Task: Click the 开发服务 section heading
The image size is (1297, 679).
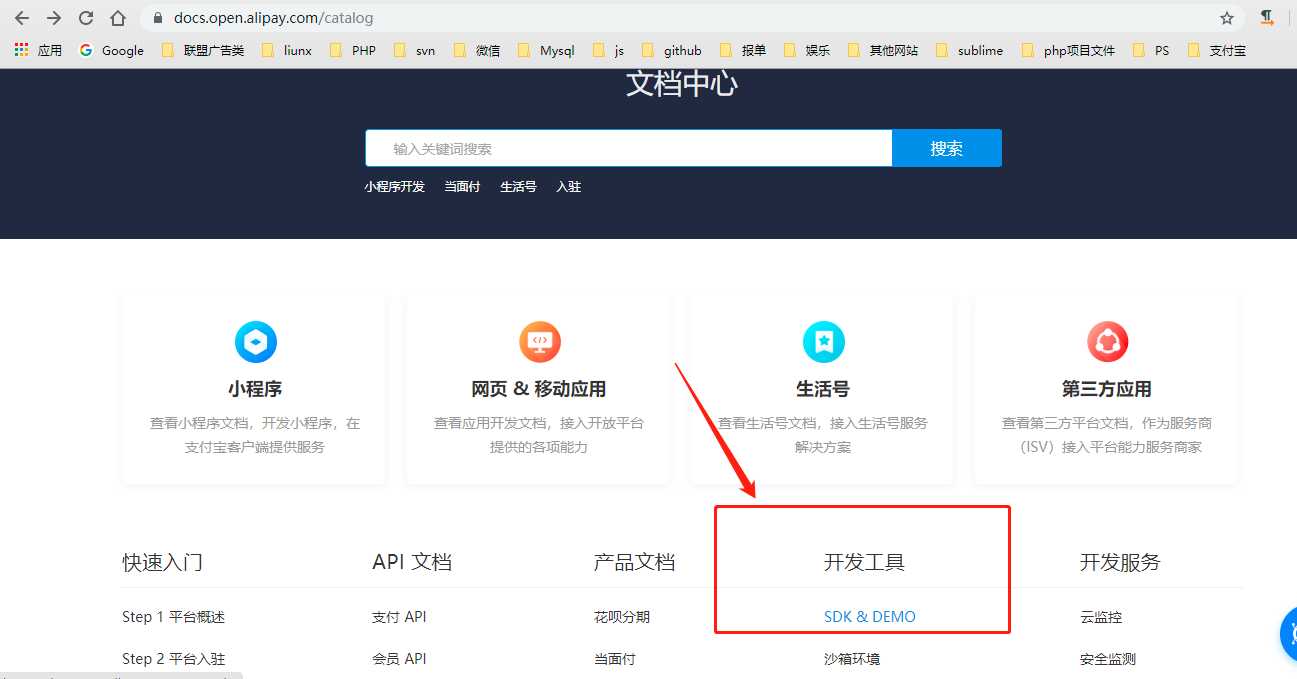Action: click(x=1120, y=562)
